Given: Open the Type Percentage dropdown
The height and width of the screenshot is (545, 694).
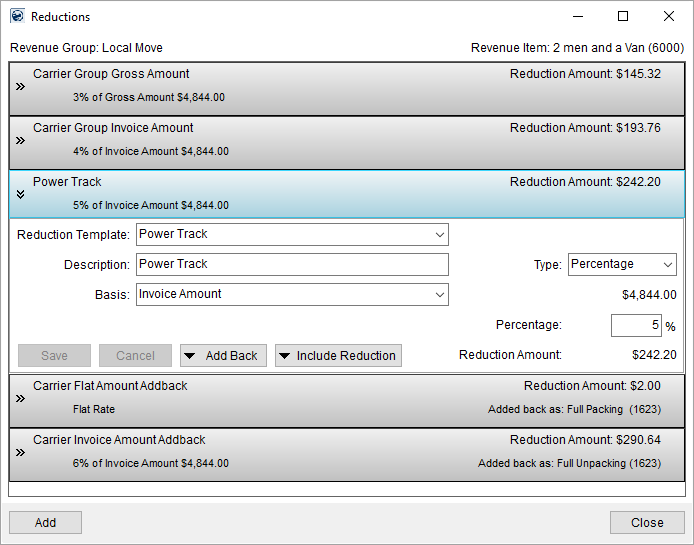Looking at the screenshot, I should 667,264.
